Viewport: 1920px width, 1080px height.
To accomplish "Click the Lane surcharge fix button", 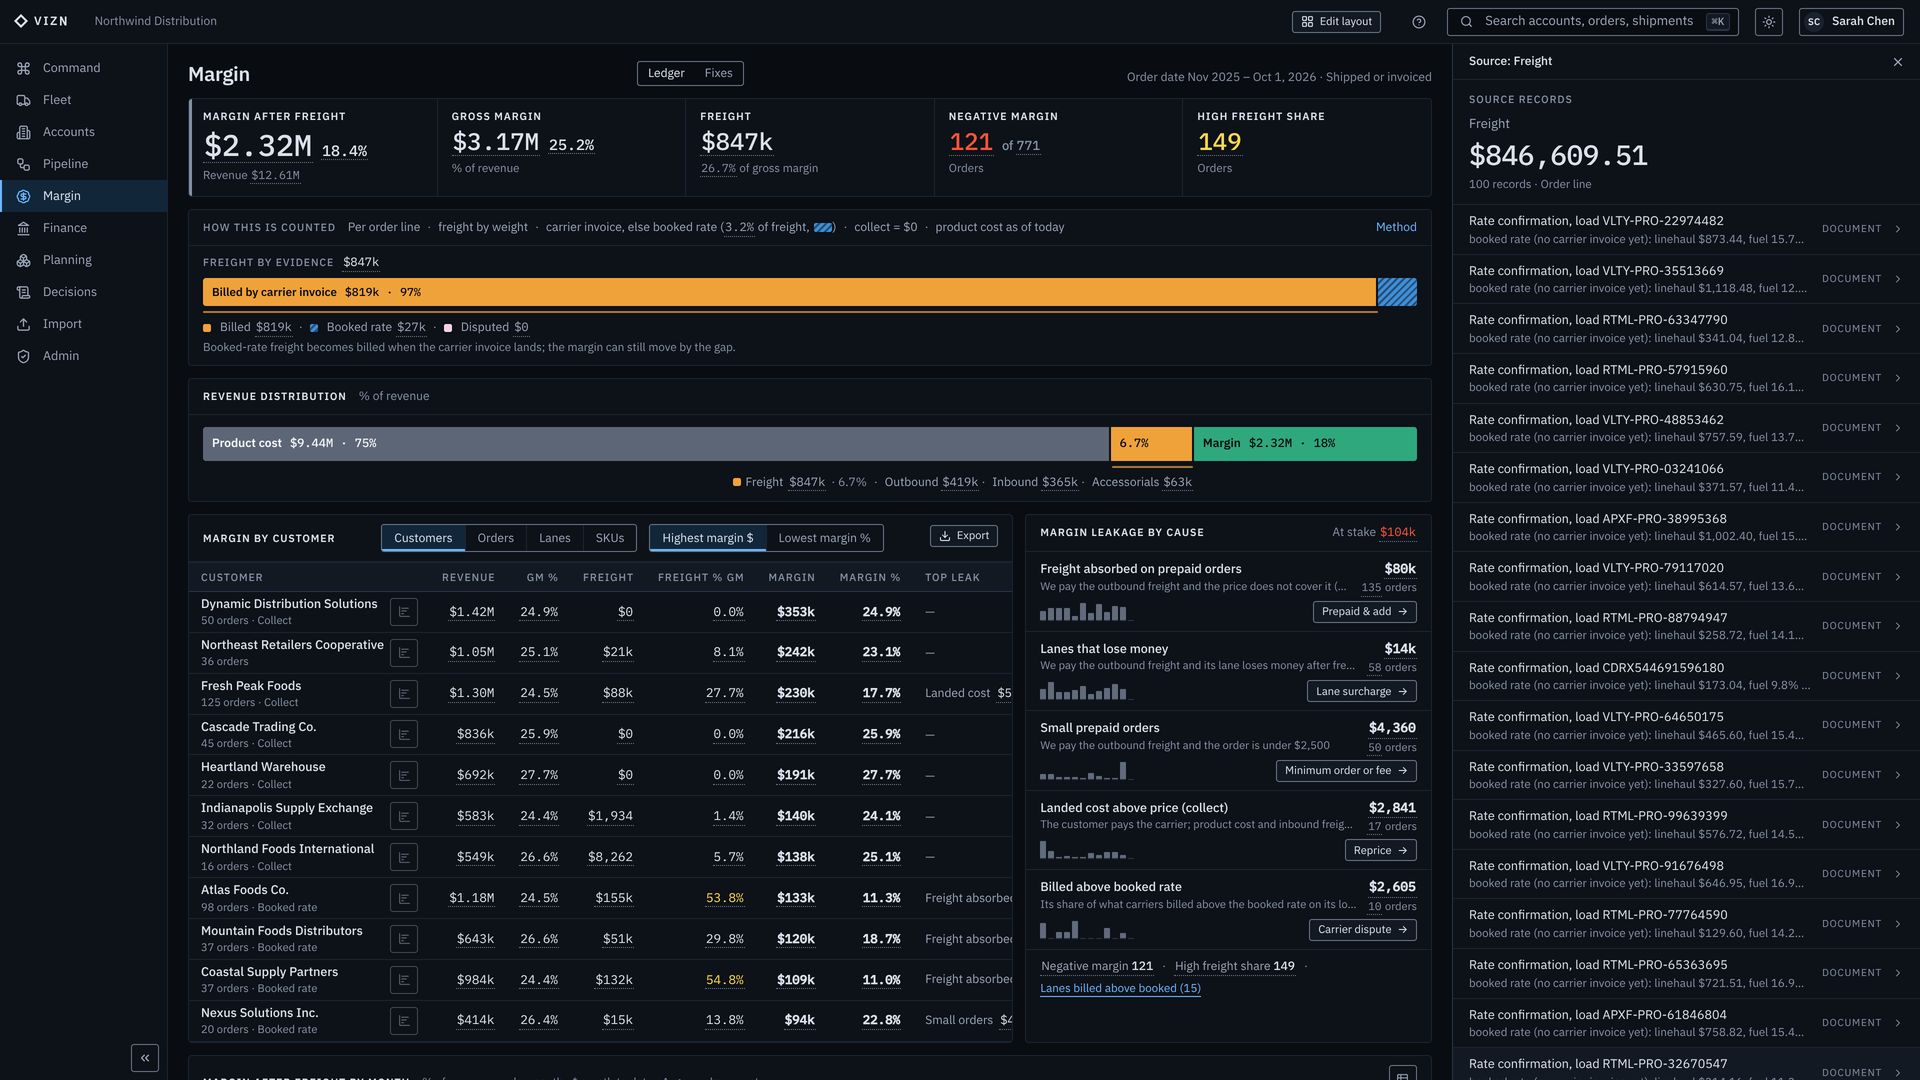I will (x=1361, y=691).
